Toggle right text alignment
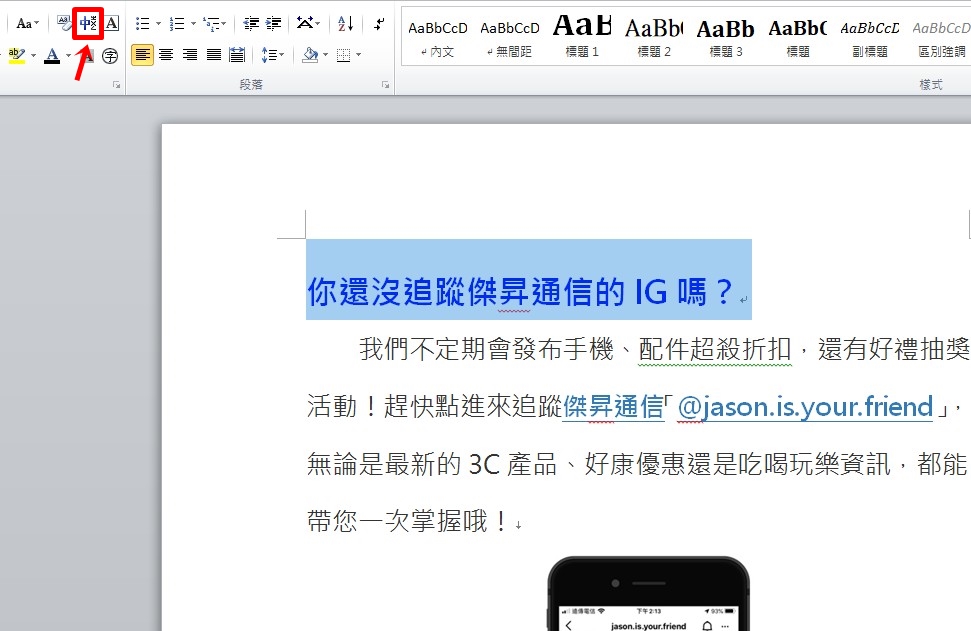Viewport: 971px width, 631px height. coord(189,56)
